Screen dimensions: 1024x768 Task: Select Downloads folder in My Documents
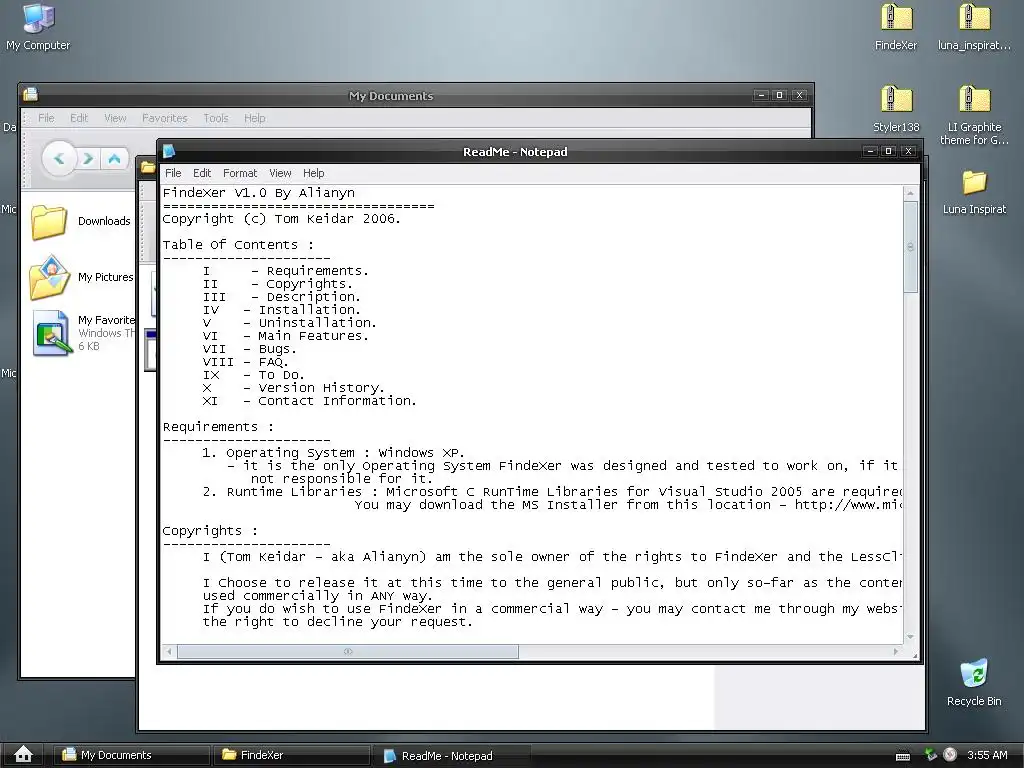point(81,221)
